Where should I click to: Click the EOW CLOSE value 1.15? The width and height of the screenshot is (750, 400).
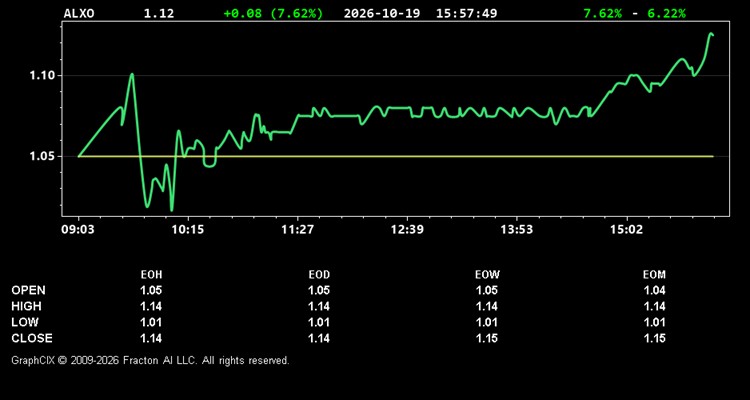487,338
